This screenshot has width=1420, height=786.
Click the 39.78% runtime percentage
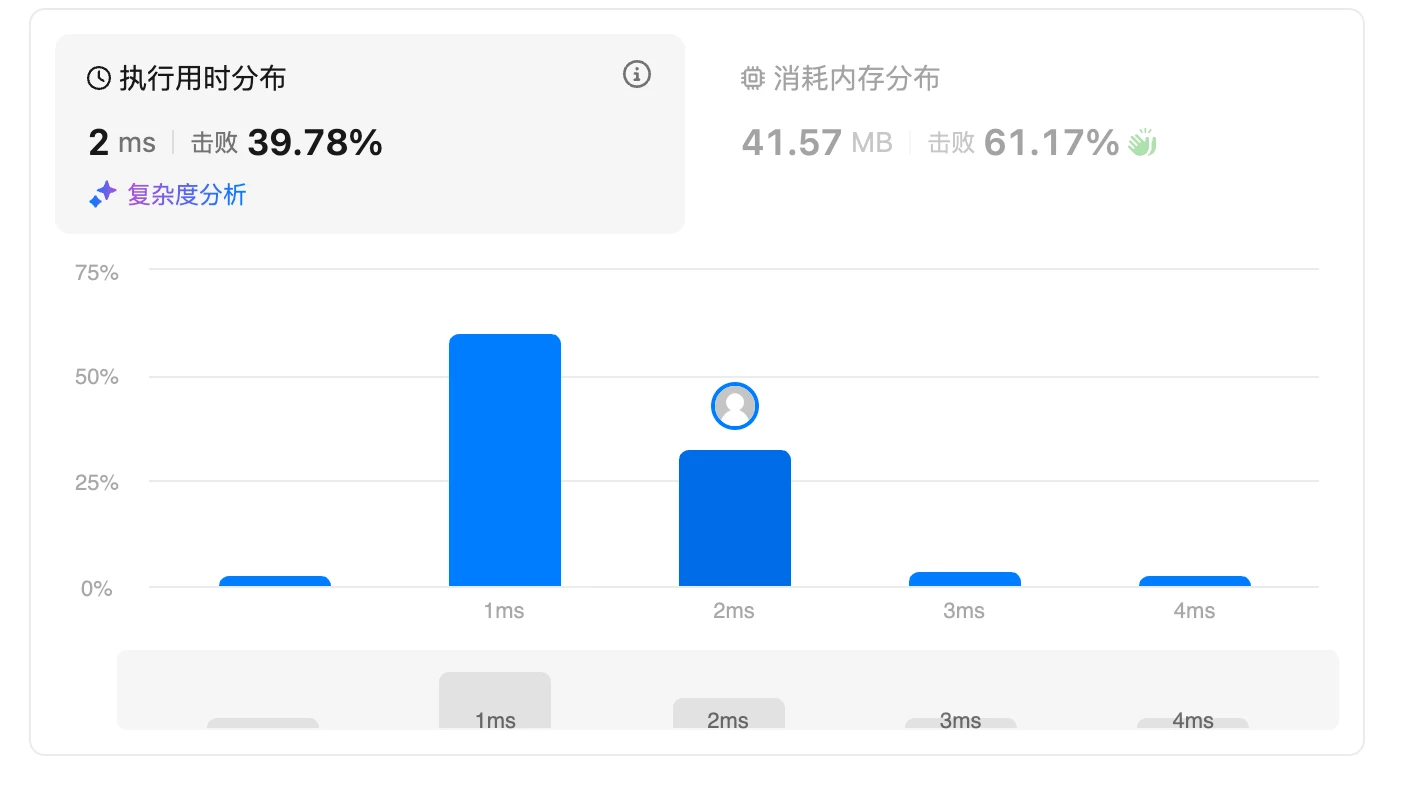click(x=315, y=143)
